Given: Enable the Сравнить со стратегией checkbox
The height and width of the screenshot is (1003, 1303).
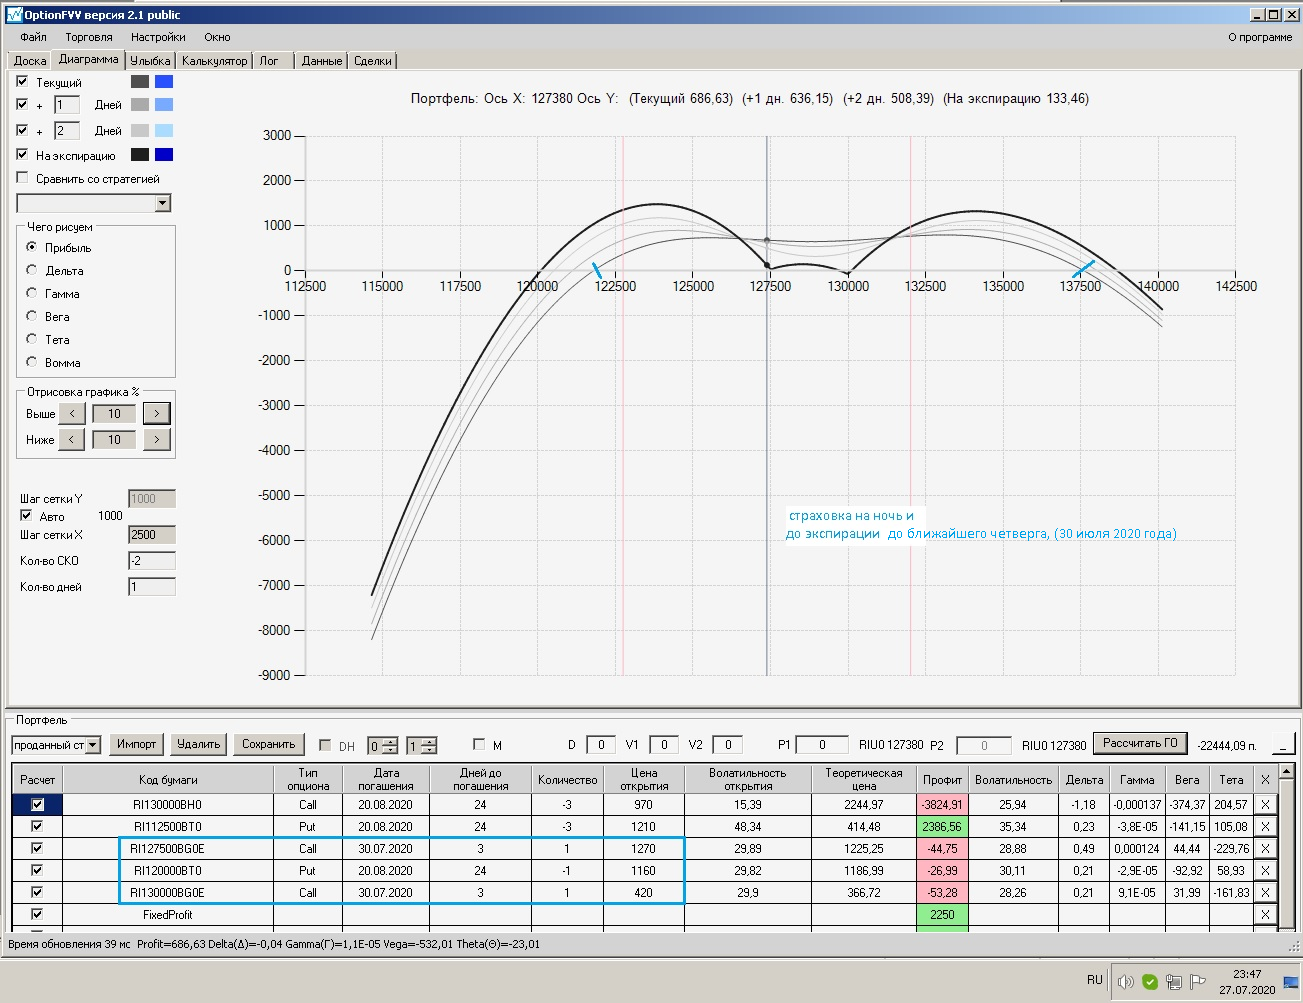Looking at the screenshot, I should pyautogui.click(x=22, y=178).
